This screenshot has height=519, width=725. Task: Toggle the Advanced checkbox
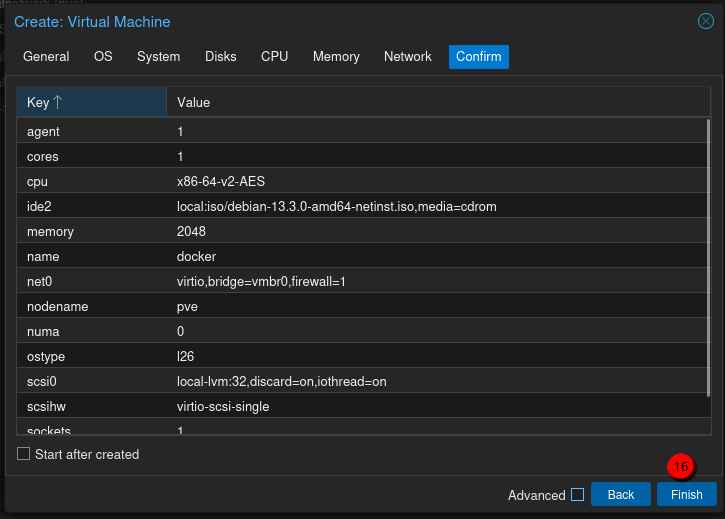coord(577,494)
